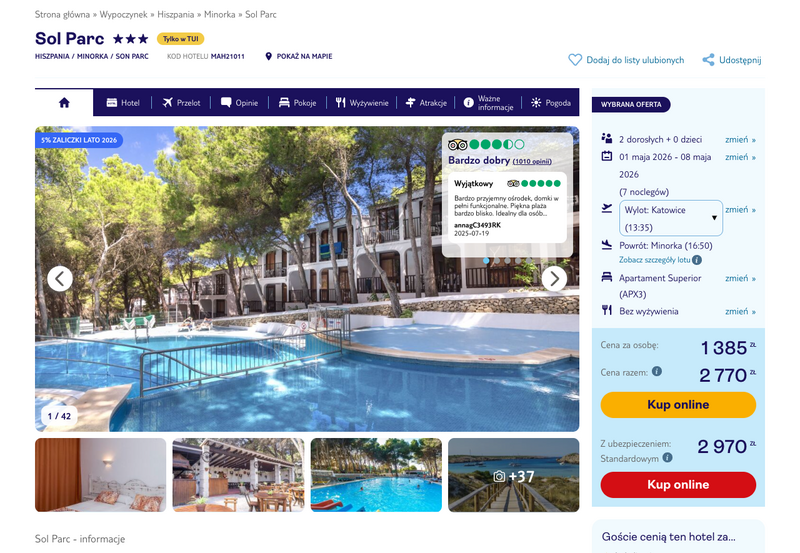This screenshot has width=800, height=553.
Task: Click info icon by Zobacz szczegóły lotu
Action: (x=697, y=260)
